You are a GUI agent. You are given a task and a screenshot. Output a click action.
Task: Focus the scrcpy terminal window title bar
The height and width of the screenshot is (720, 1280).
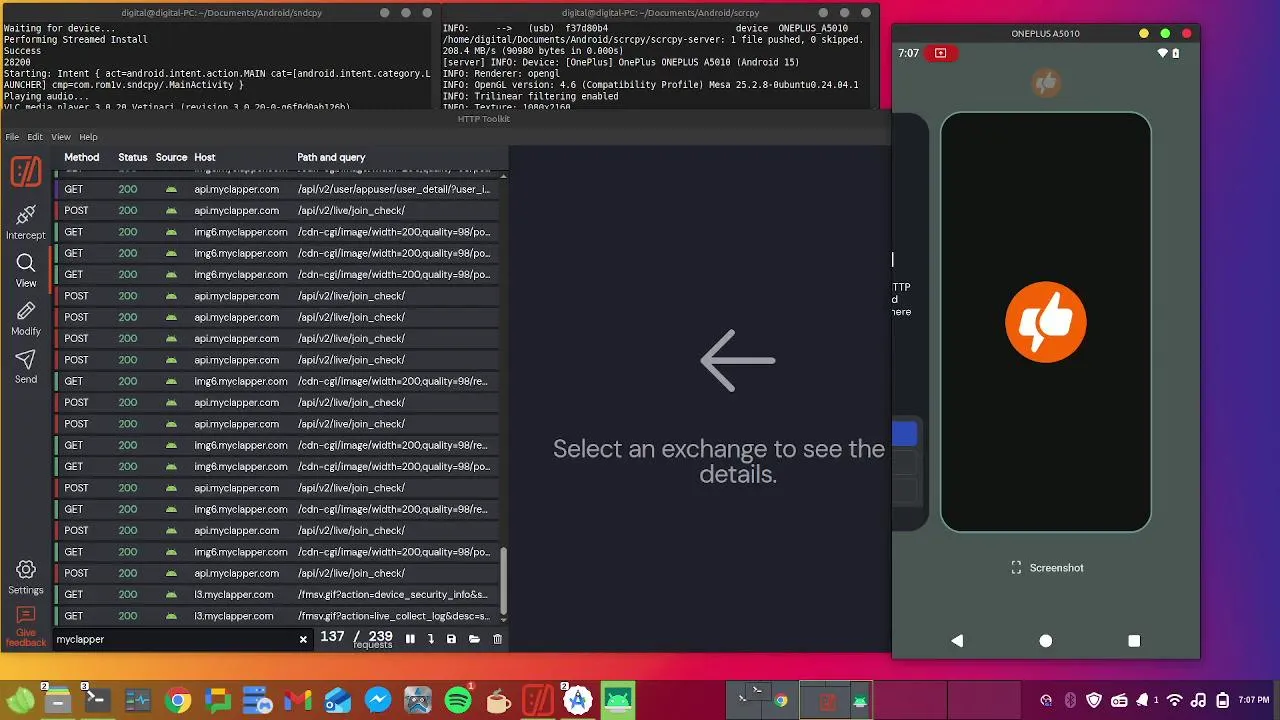(659, 13)
